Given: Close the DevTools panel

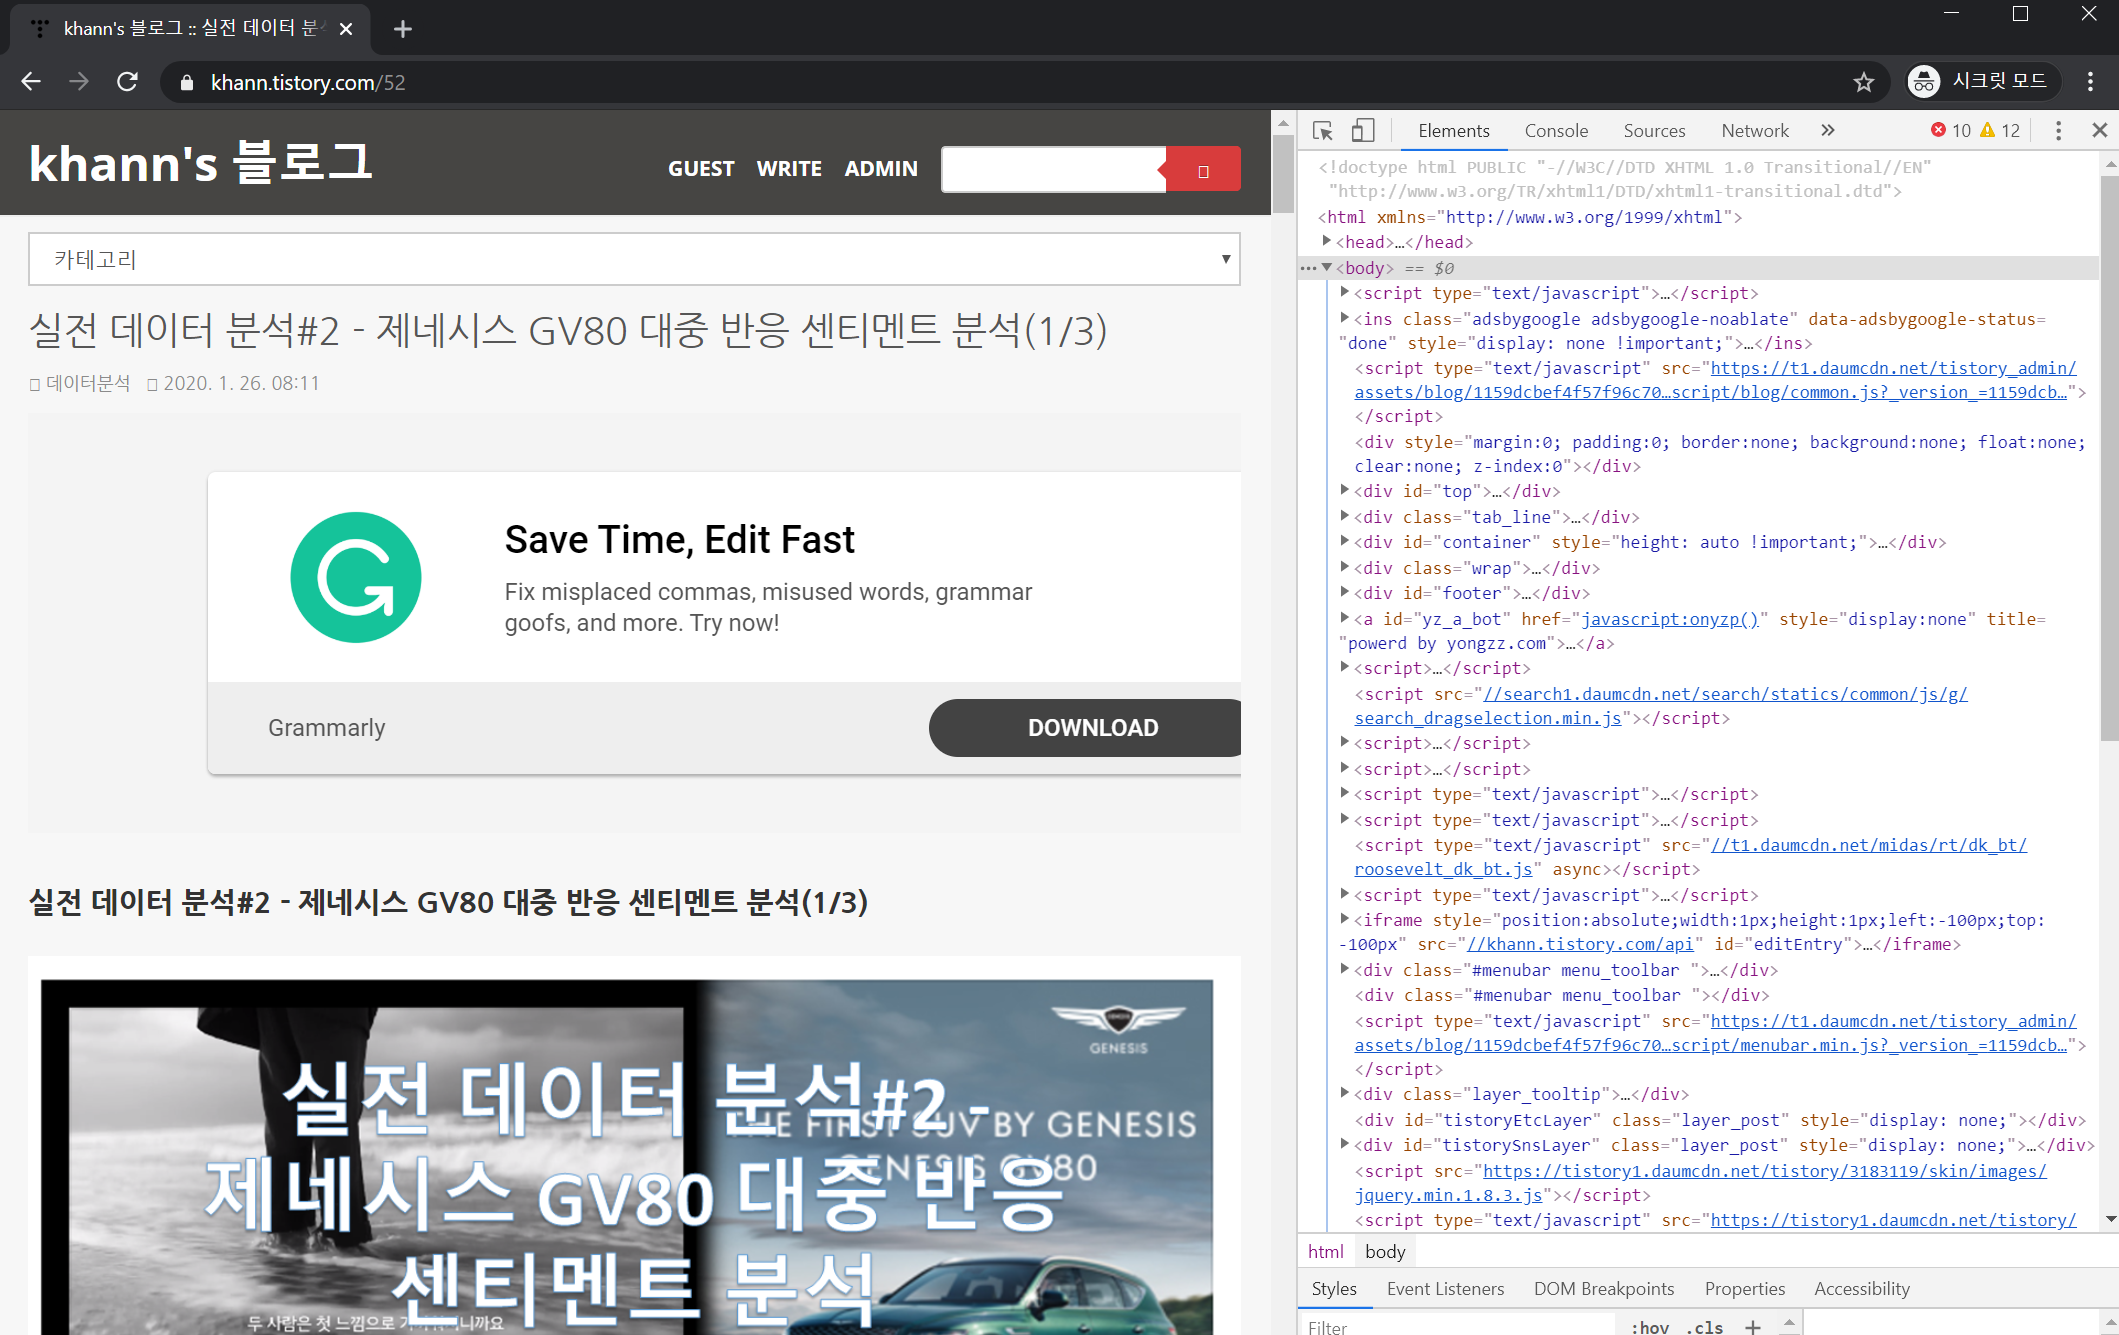Looking at the screenshot, I should tap(2099, 131).
